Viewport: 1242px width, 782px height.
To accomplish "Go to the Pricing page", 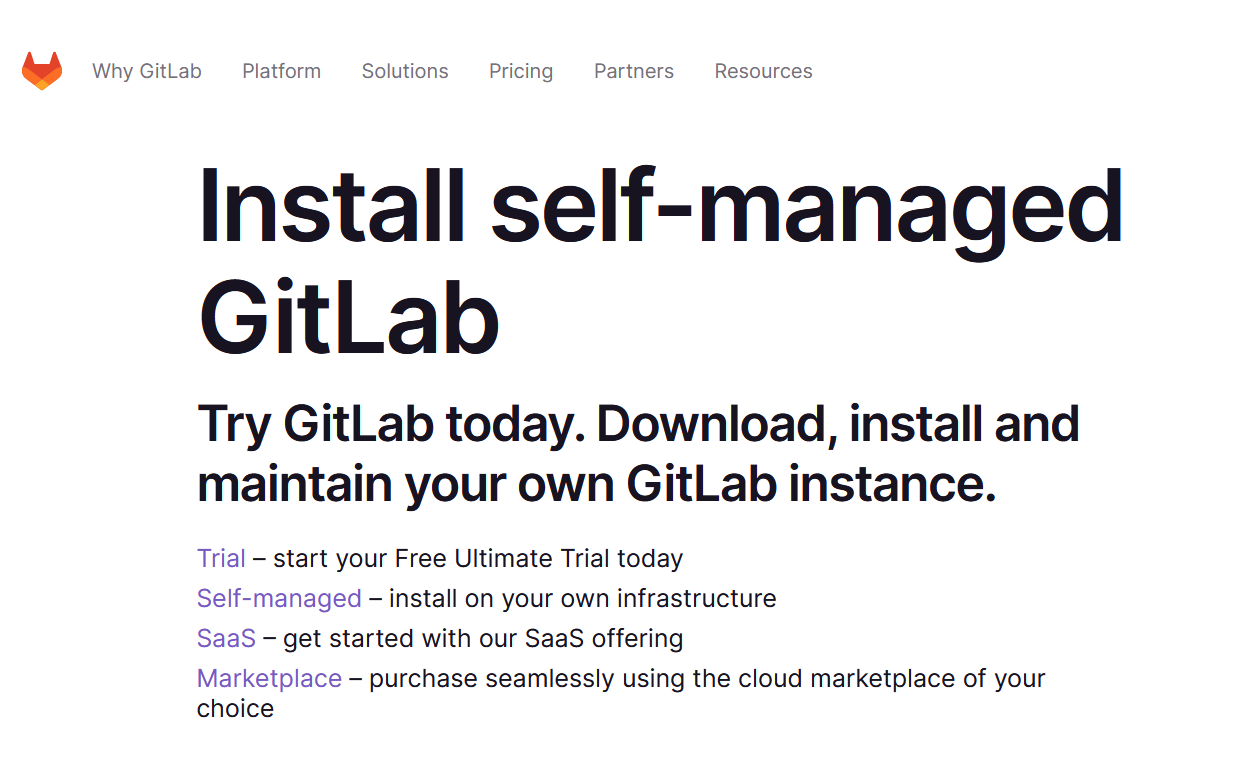I will (x=521, y=71).
